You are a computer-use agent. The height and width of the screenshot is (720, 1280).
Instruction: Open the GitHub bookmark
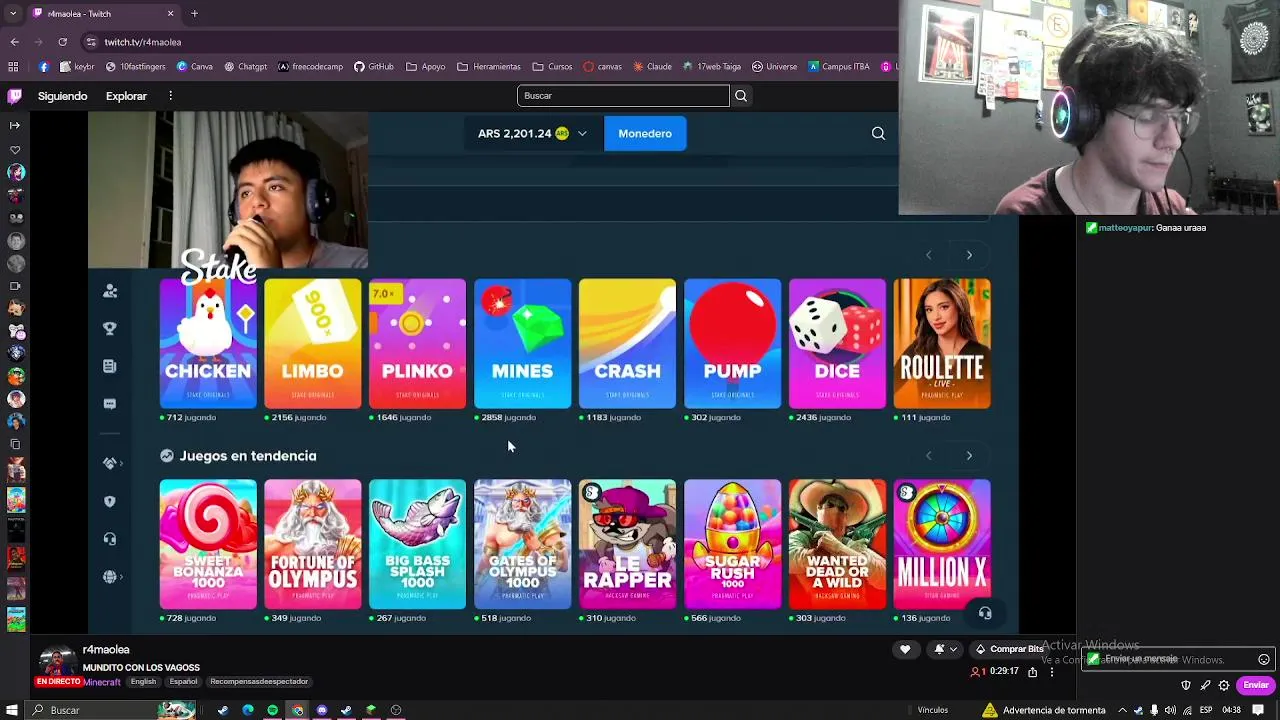coord(374,67)
